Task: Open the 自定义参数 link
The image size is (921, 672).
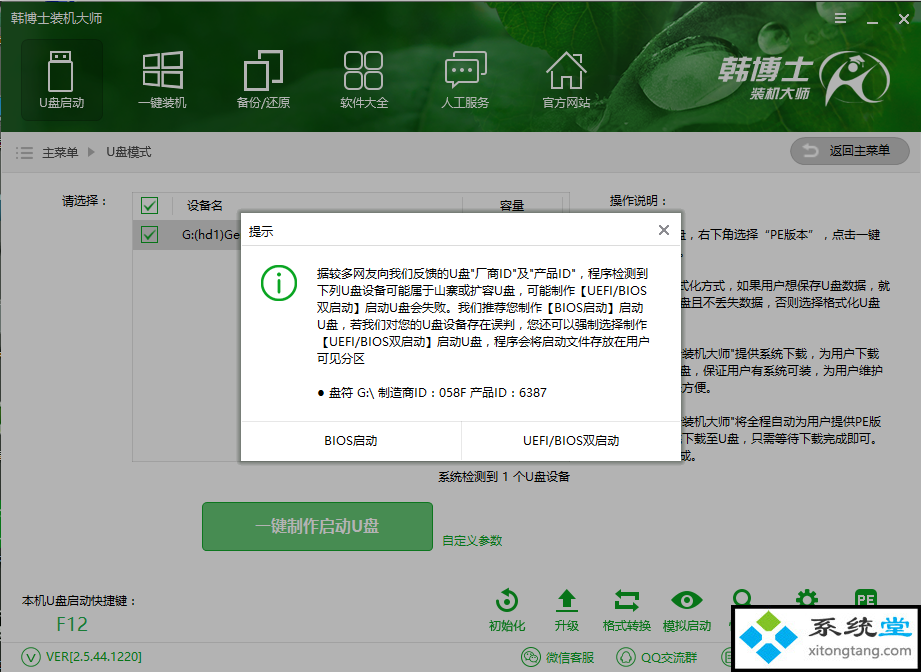Action: pyautogui.click(x=472, y=540)
